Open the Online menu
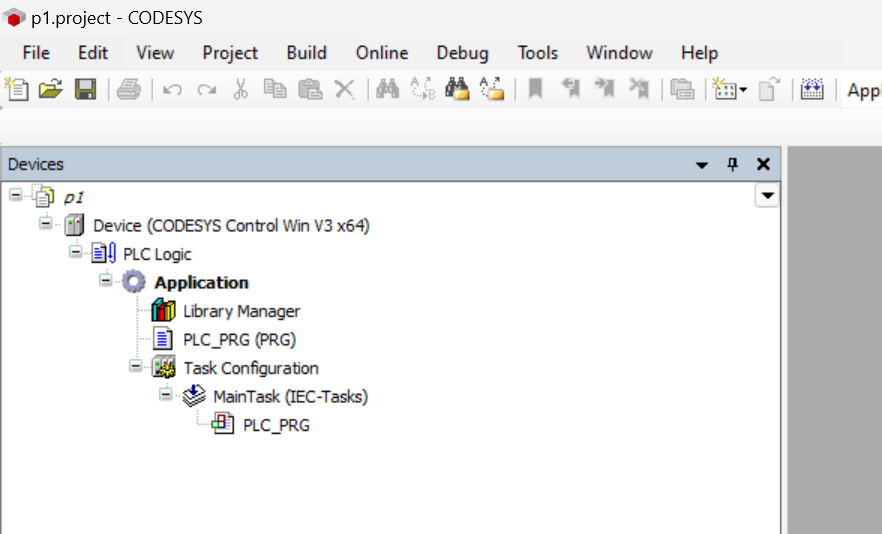The height and width of the screenshot is (534, 882). pos(382,53)
